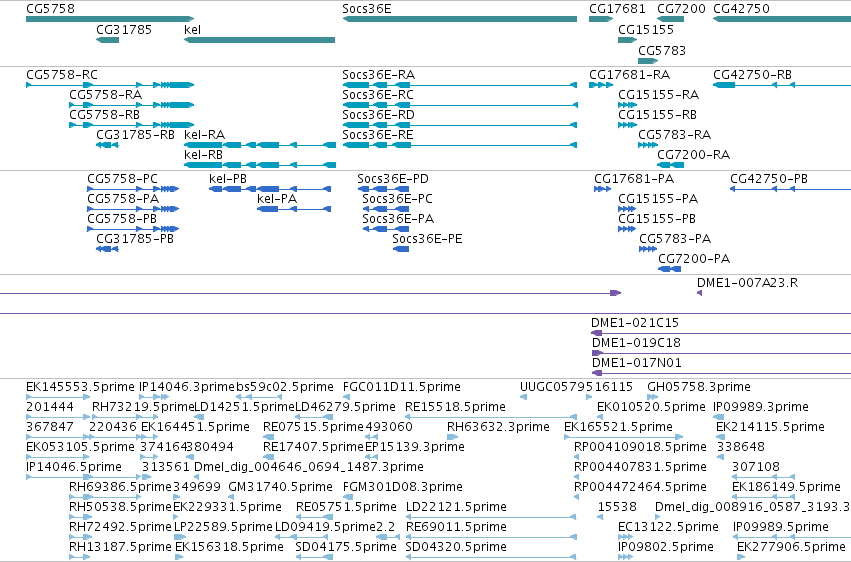
Task: Select the CG5758 gene bar
Action: pyautogui.click(x=110, y=19)
